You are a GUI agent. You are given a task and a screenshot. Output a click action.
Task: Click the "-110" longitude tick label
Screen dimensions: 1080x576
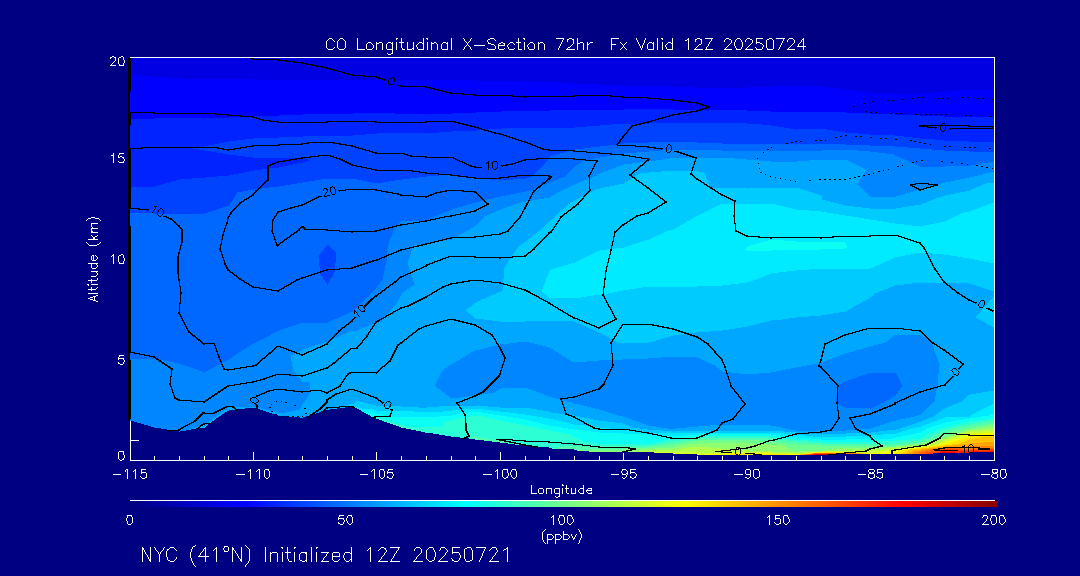coord(253,475)
